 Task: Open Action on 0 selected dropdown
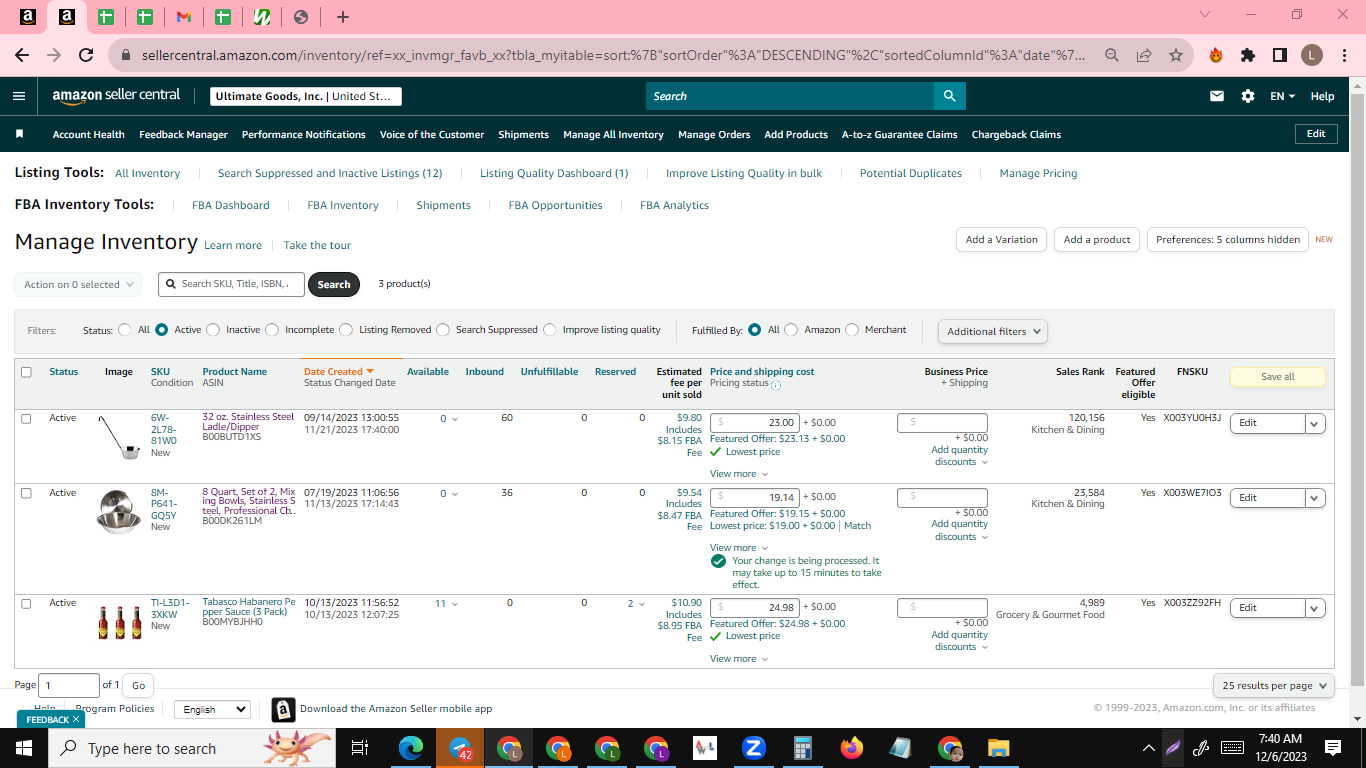(x=78, y=284)
